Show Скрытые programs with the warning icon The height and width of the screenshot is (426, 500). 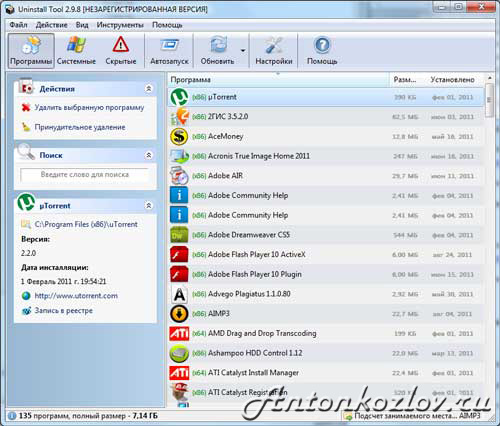tap(121, 51)
